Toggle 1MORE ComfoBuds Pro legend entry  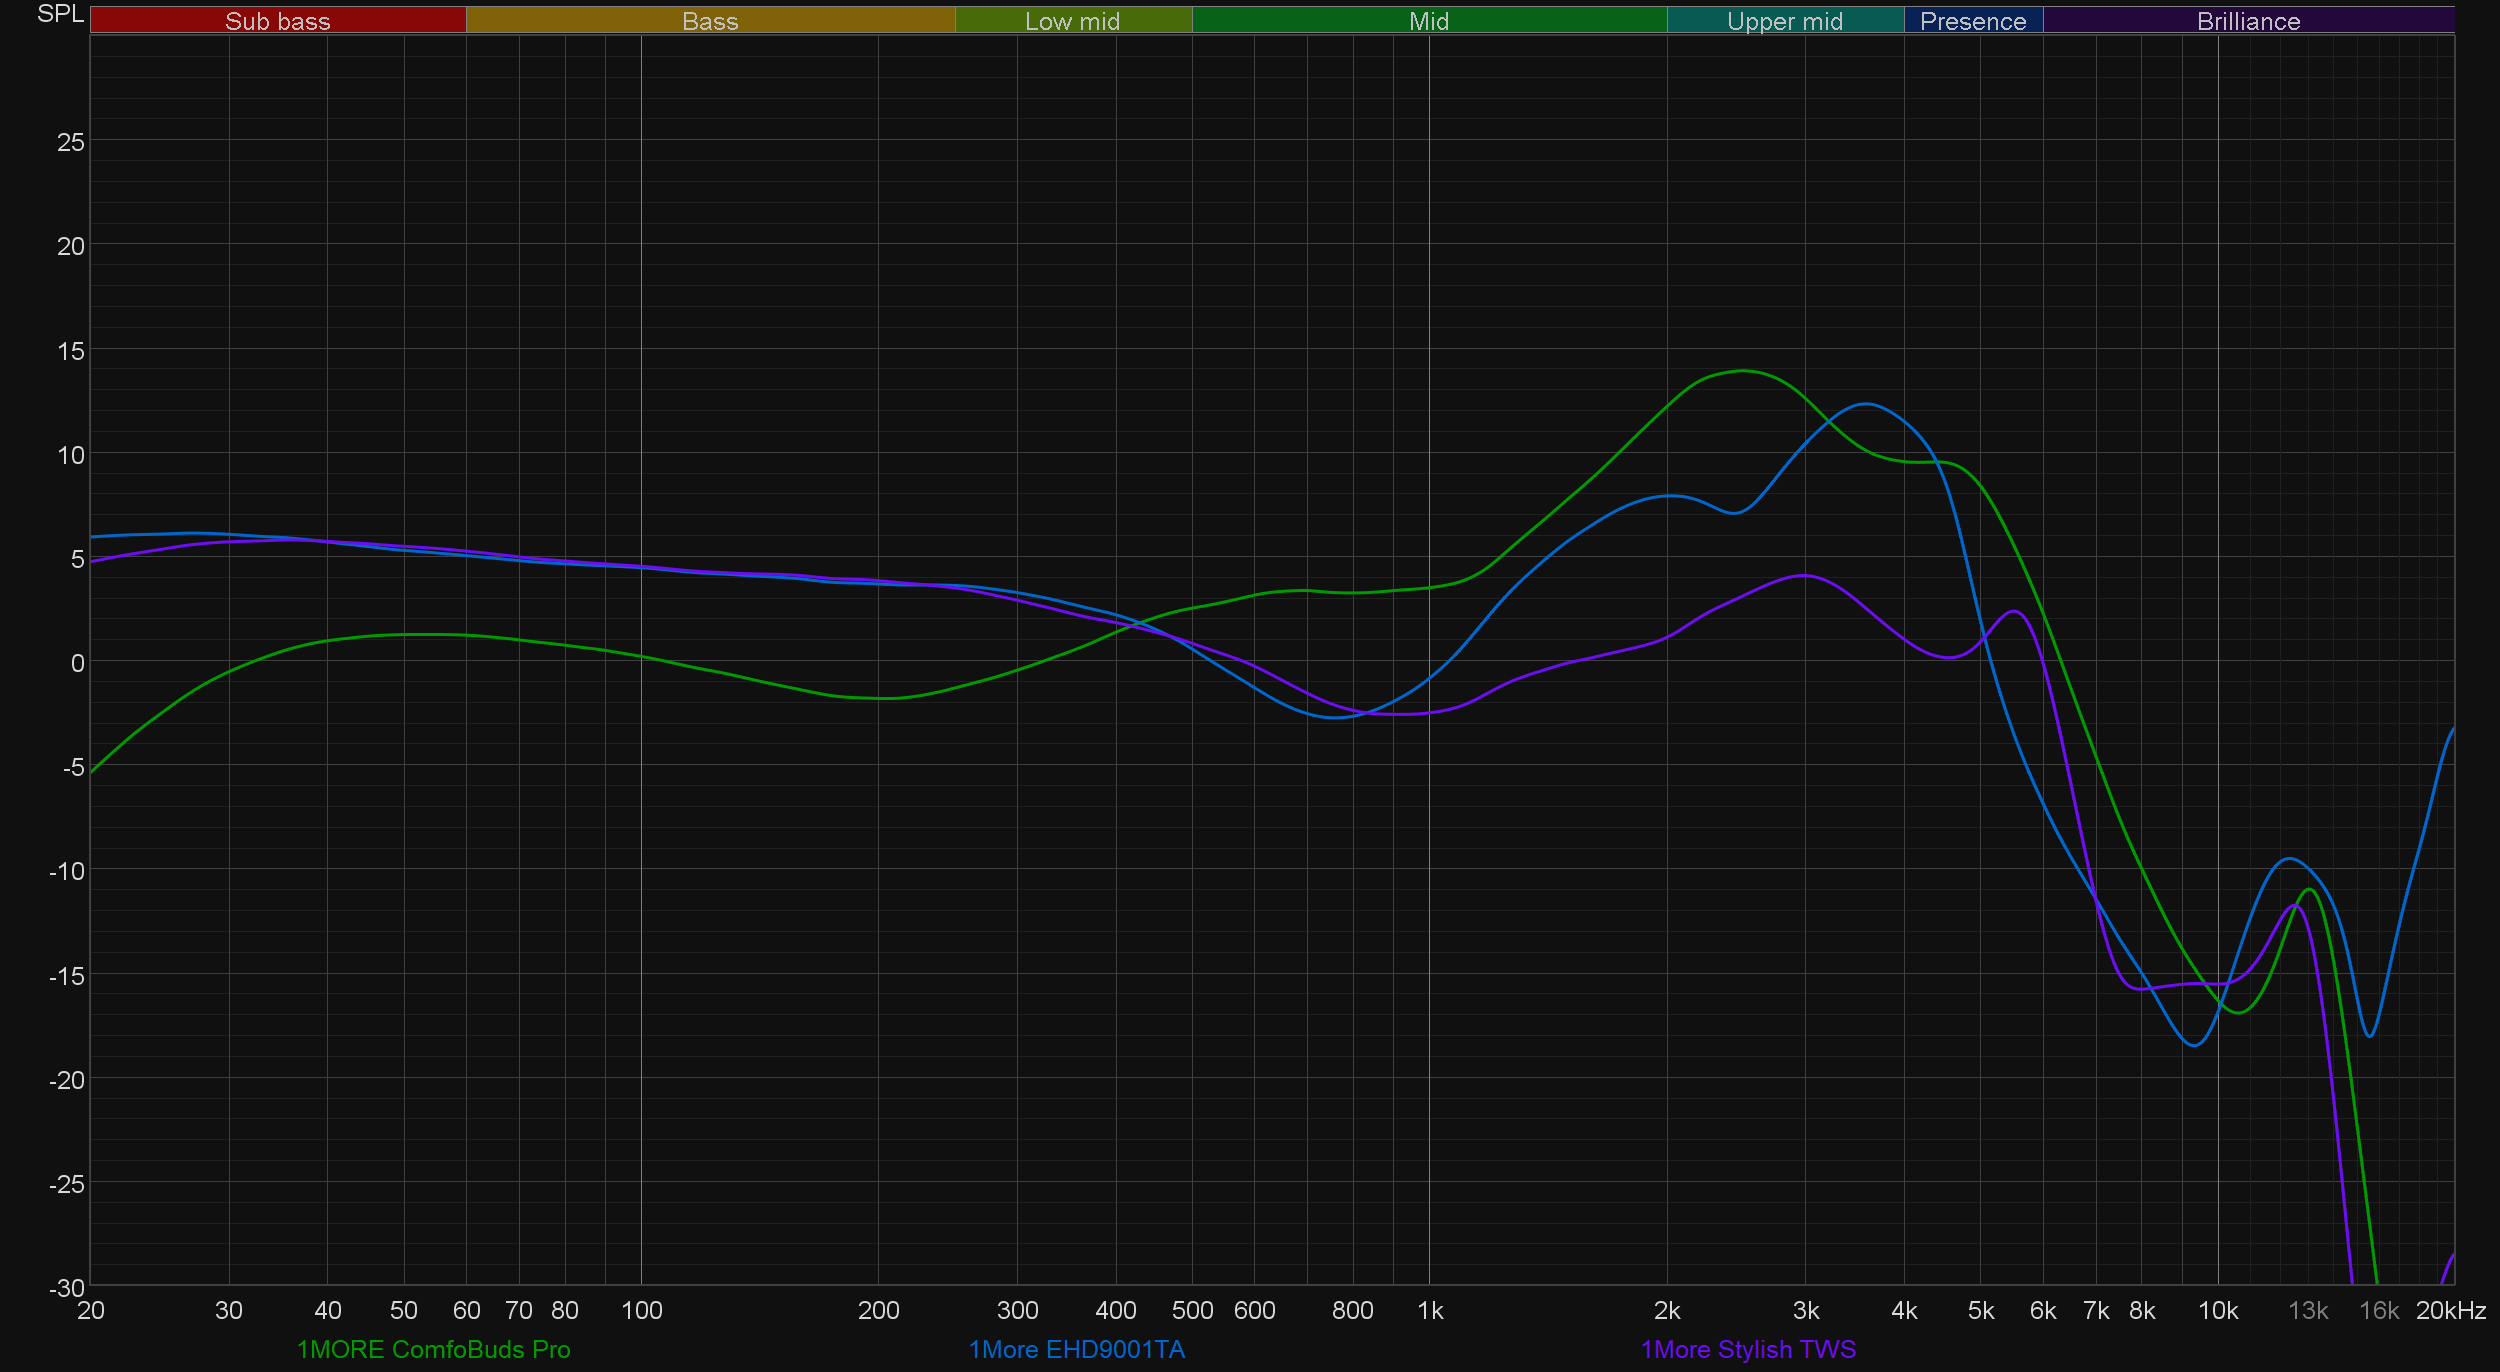[433, 1349]
